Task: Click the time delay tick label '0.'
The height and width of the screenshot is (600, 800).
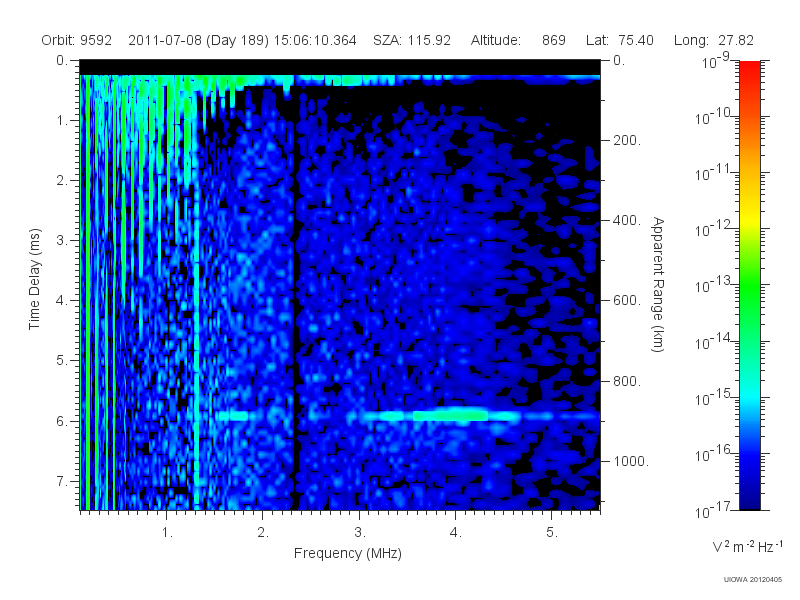Action: 62,61
